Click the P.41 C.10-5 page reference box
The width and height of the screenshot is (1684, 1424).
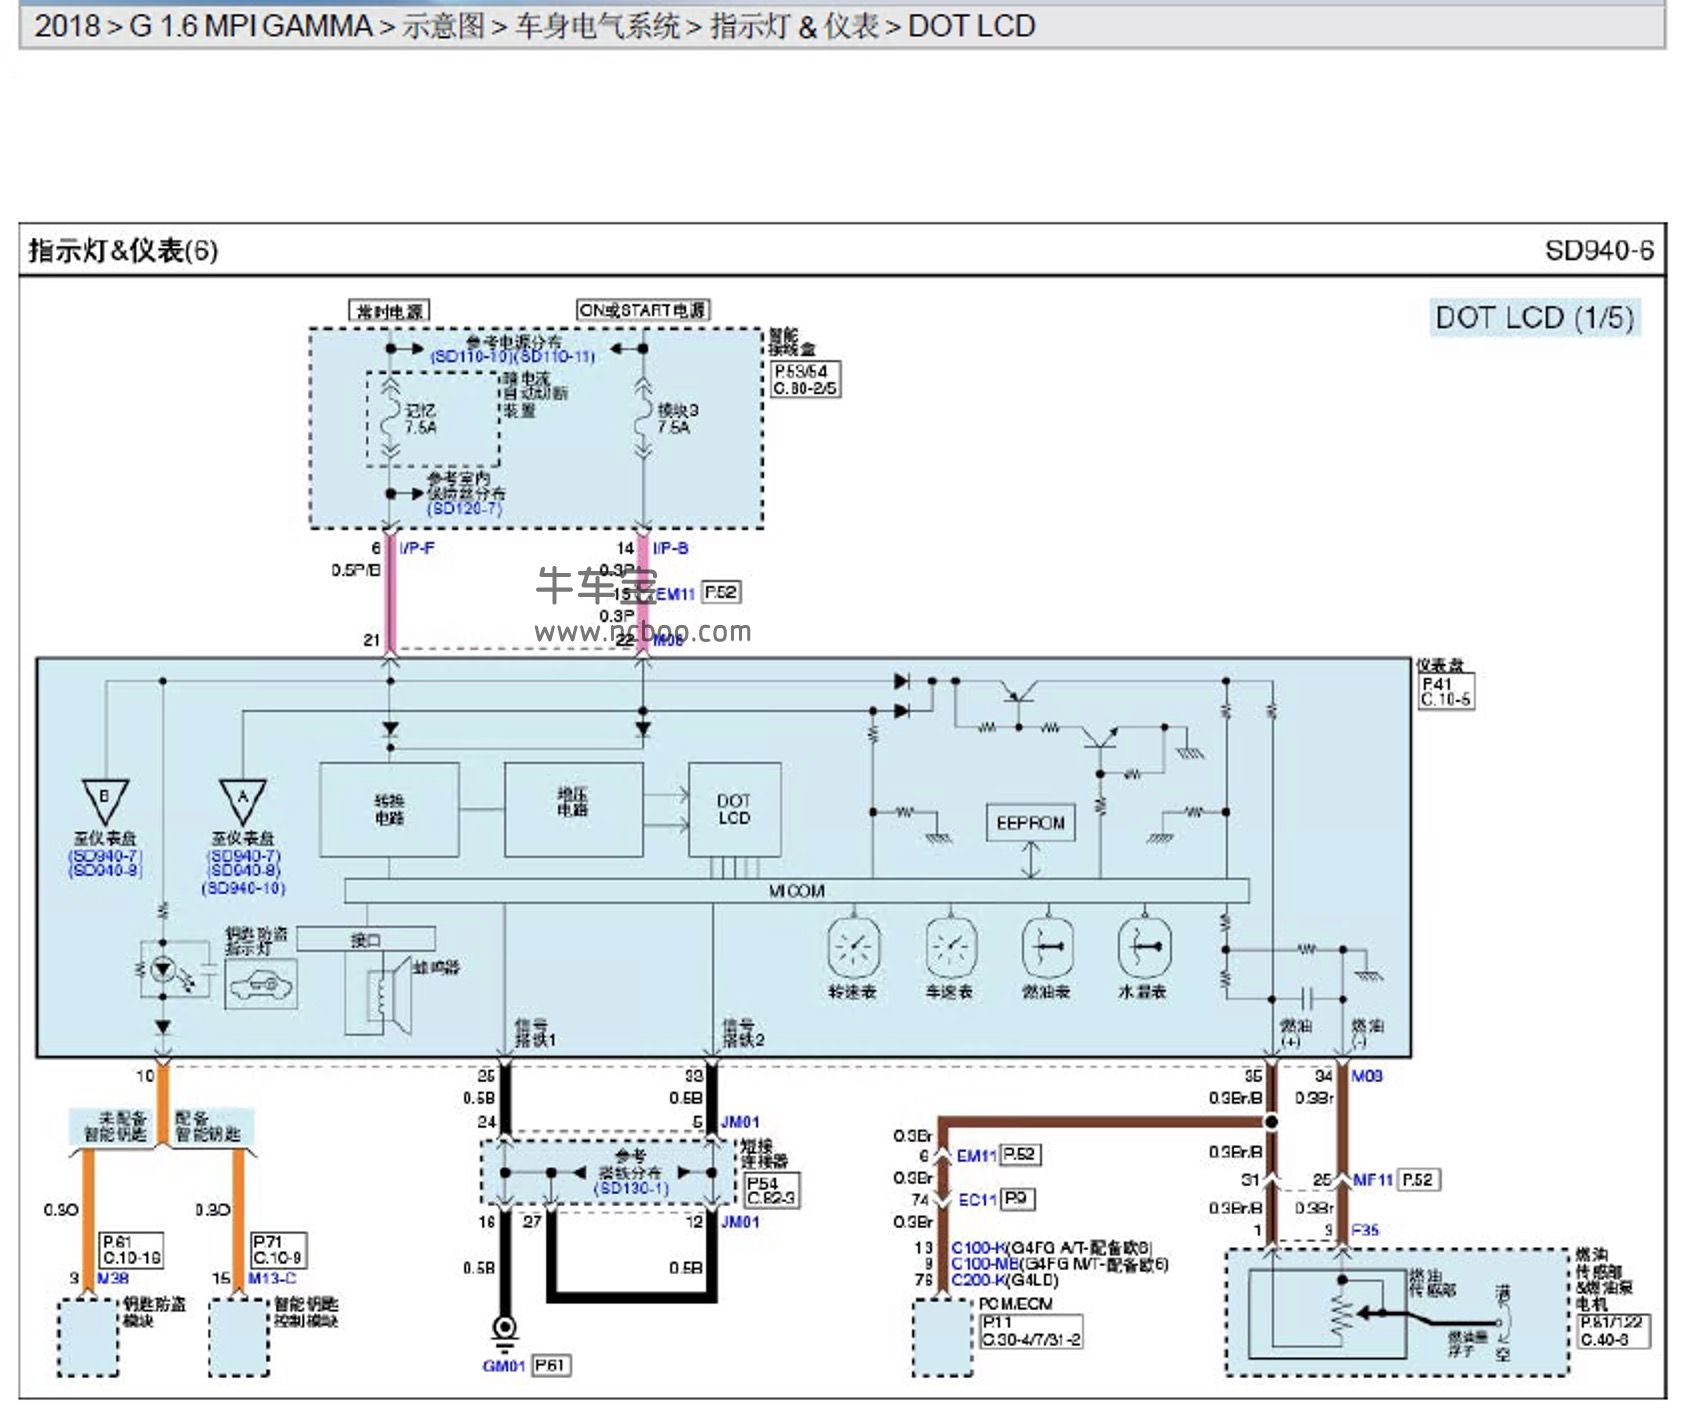click(1446, 692)
